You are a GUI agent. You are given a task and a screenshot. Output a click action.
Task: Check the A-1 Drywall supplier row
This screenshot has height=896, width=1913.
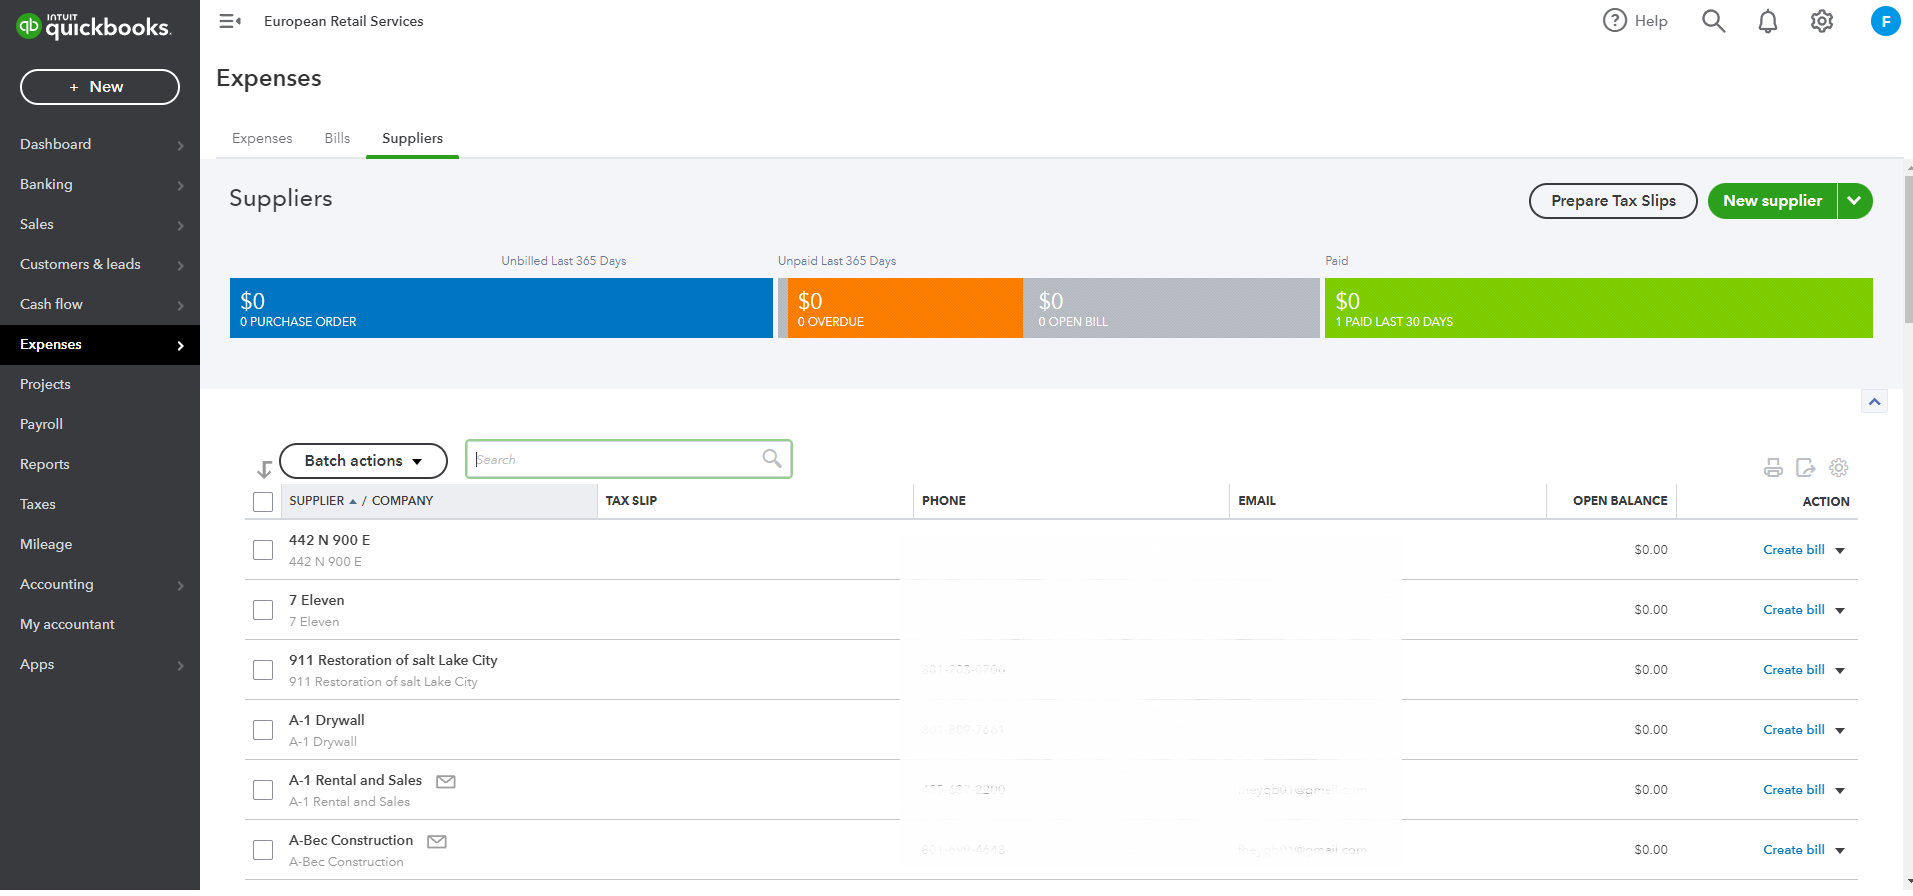pos(263,730)
